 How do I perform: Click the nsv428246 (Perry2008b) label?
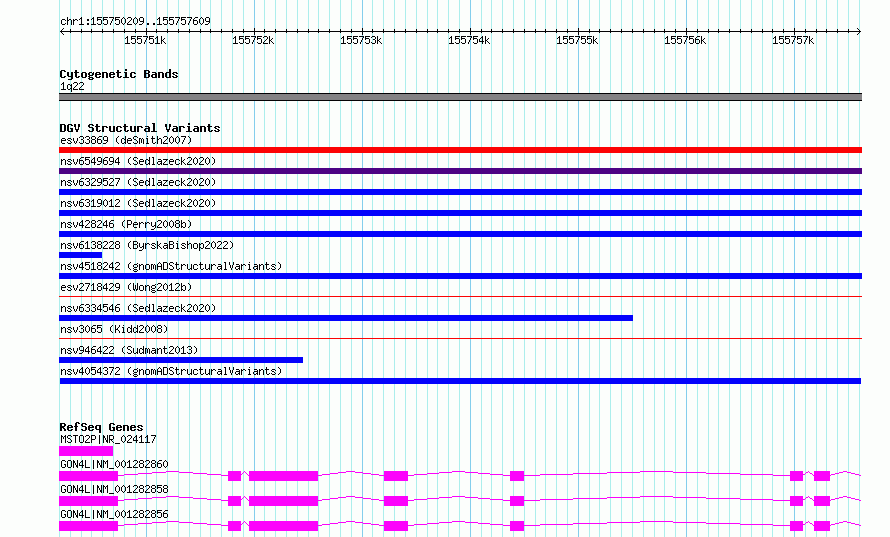126,224
